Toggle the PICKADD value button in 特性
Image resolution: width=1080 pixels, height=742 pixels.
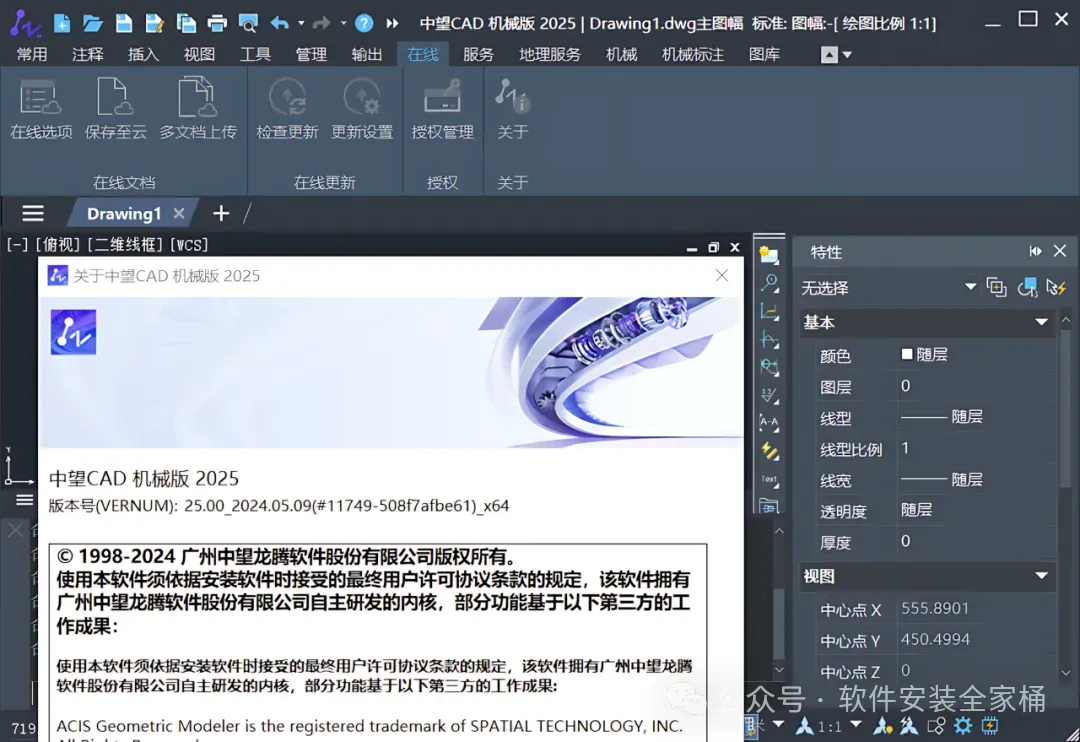pos(996,287)
